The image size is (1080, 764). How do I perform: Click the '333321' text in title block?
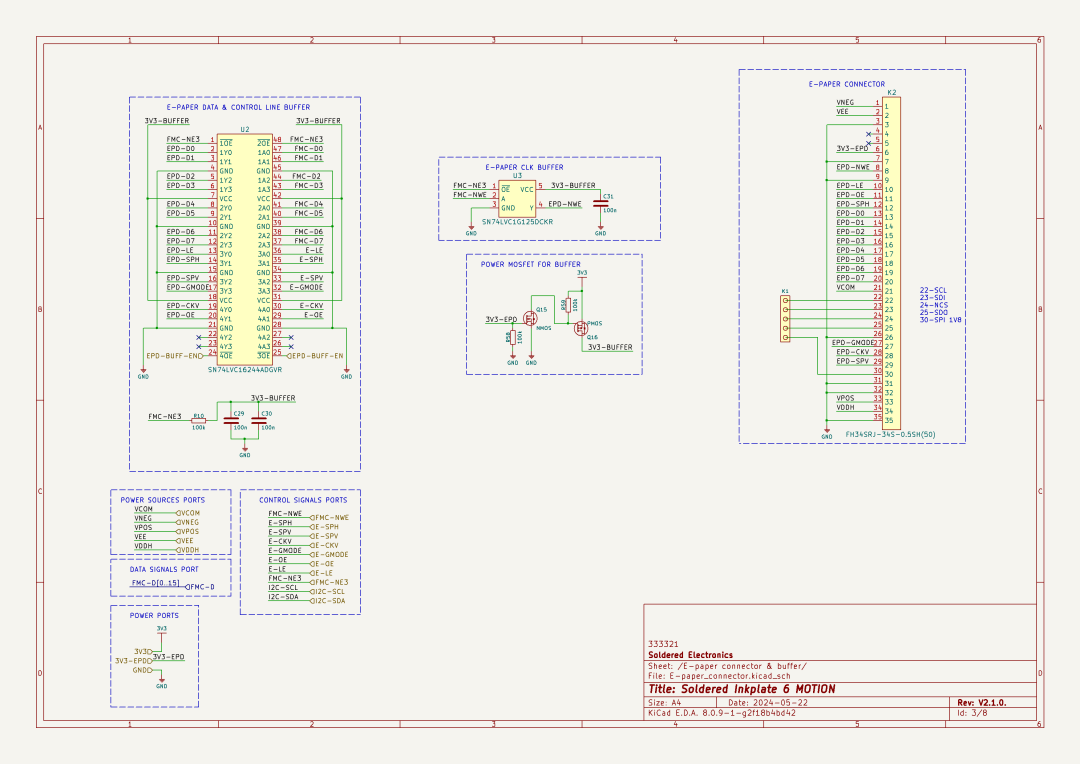[663, 644]
